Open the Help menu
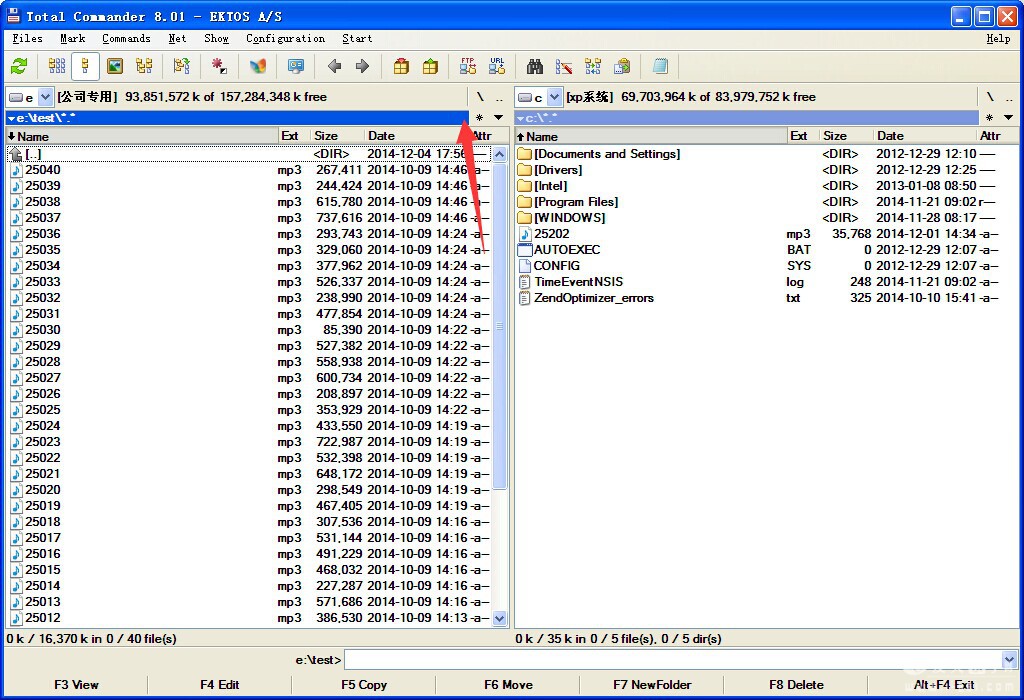 coord(998,39)
